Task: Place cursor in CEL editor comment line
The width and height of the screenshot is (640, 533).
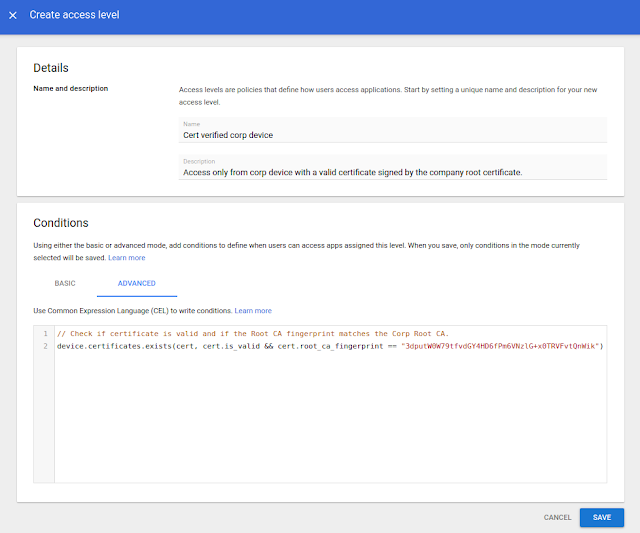Action: [253, 334]
